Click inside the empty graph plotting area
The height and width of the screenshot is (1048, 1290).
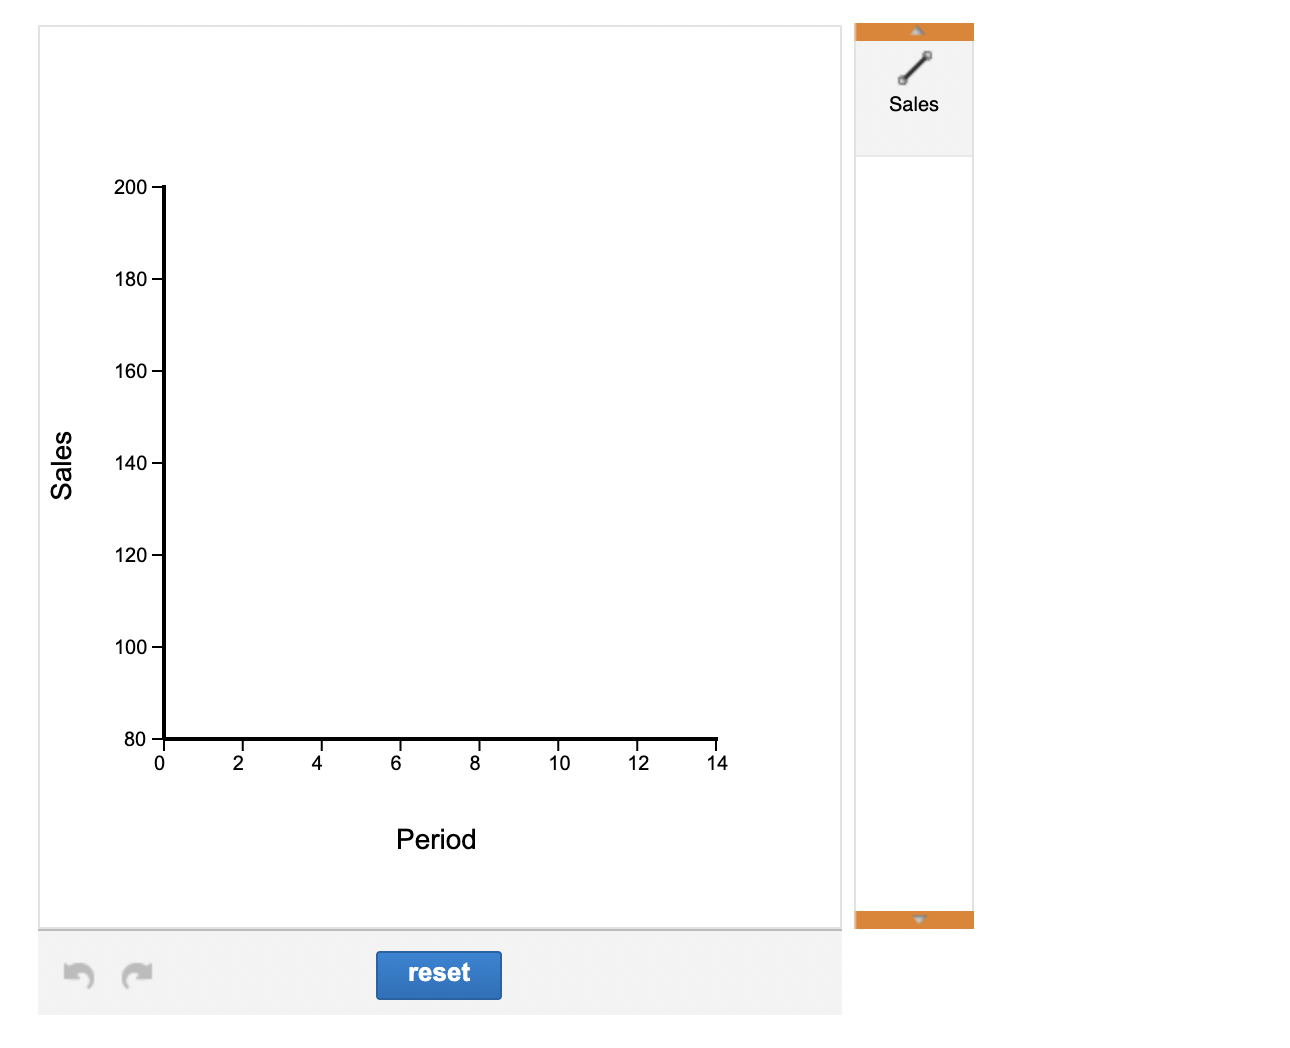[x=440, y=460]
